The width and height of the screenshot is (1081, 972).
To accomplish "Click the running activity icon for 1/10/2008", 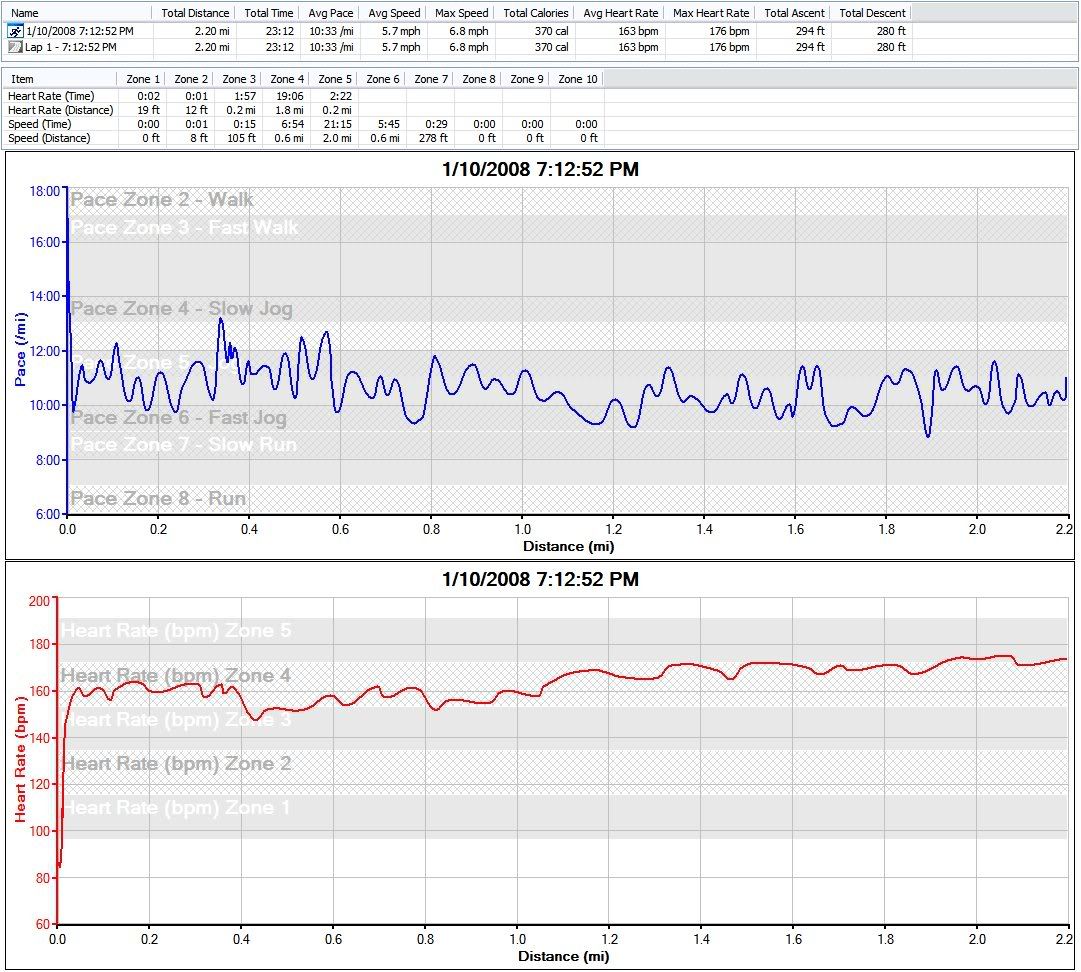I will [15, 31].
